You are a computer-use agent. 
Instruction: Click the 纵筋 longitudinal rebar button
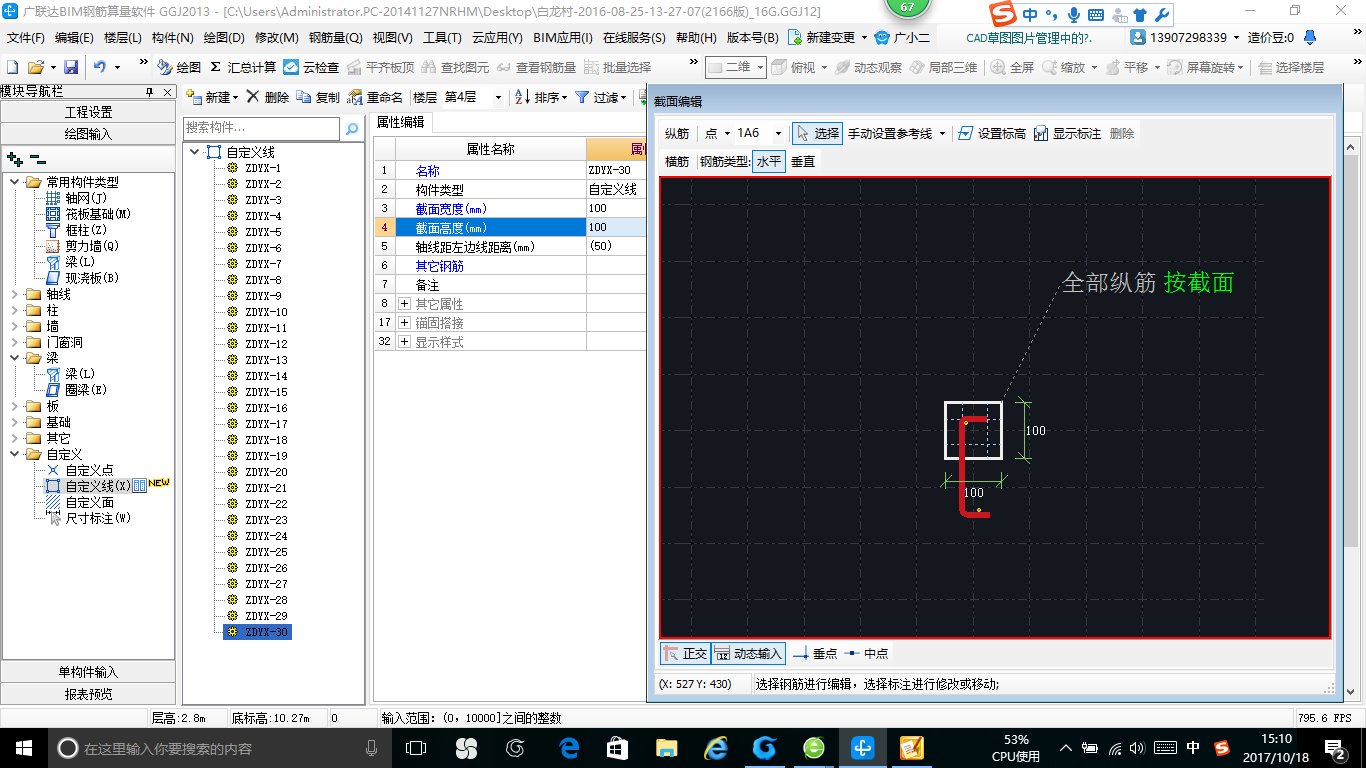click(x=677, y=133)
